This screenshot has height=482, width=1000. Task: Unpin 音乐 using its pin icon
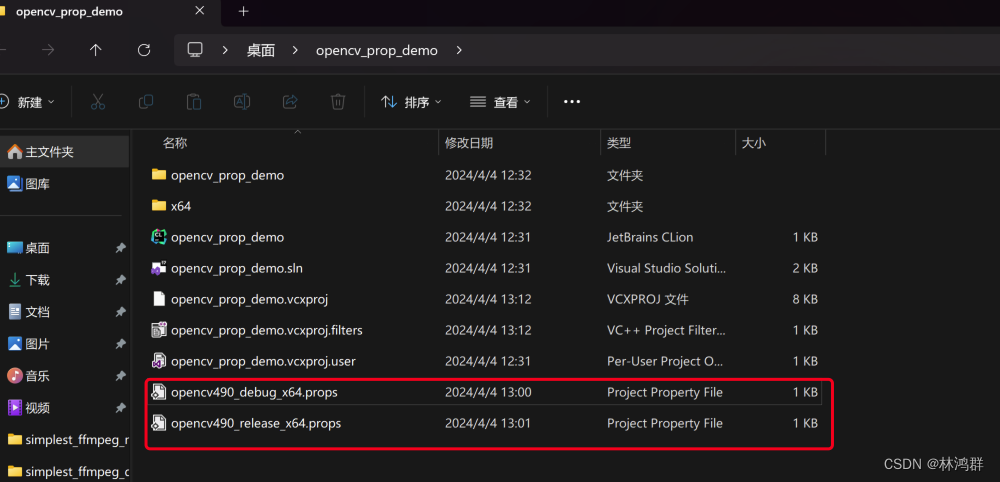(120, 376)
